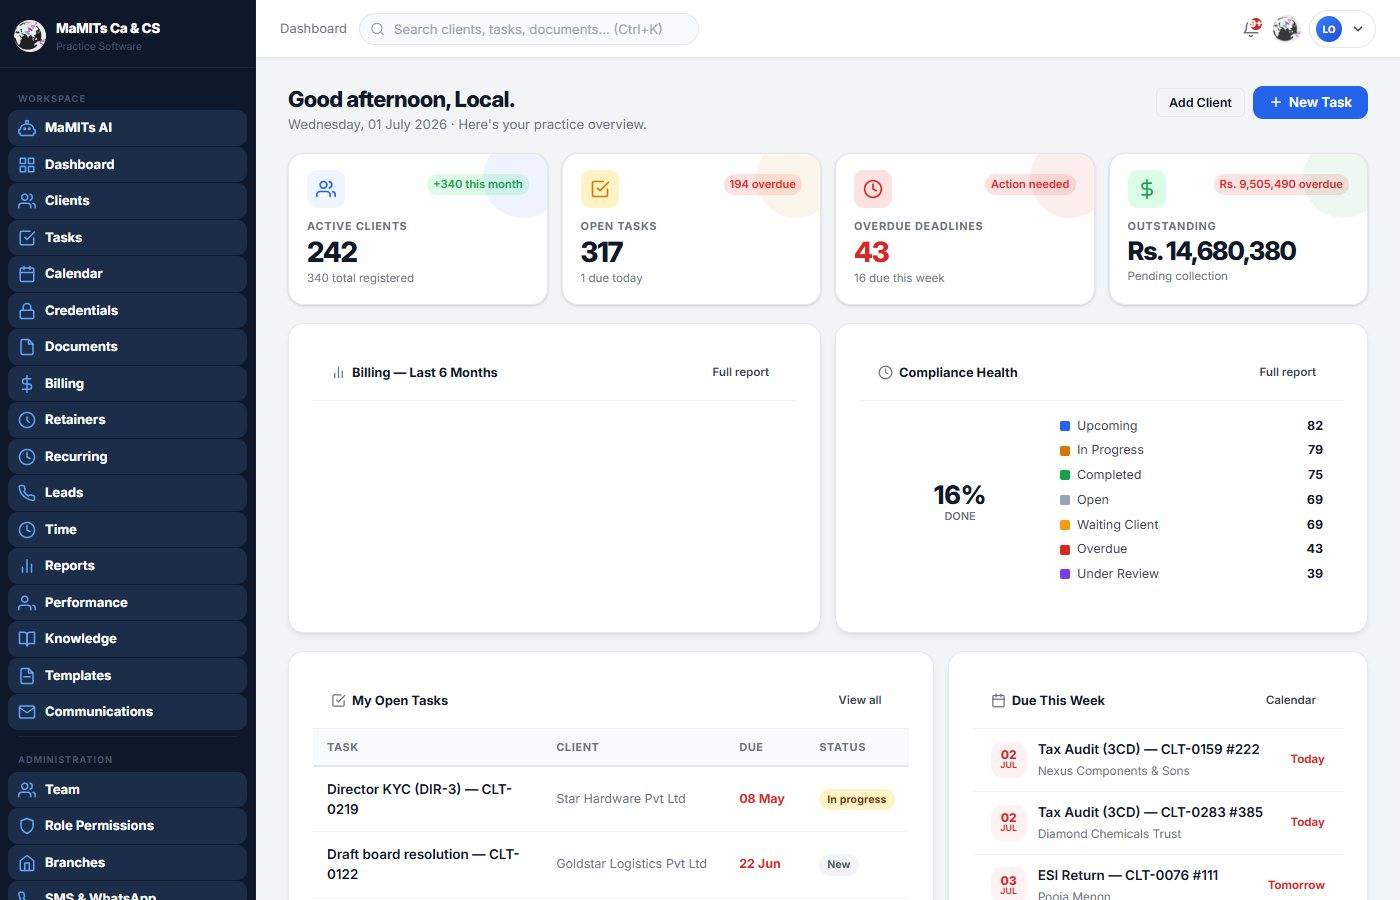Click the 'Action needed' badge
1400x900 pixels.
click(1030, 184)
